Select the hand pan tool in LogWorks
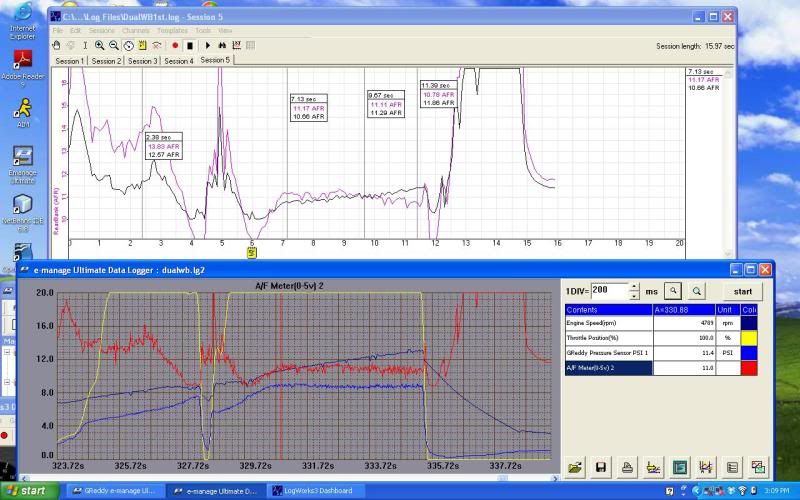 click(x=57, y=45)
